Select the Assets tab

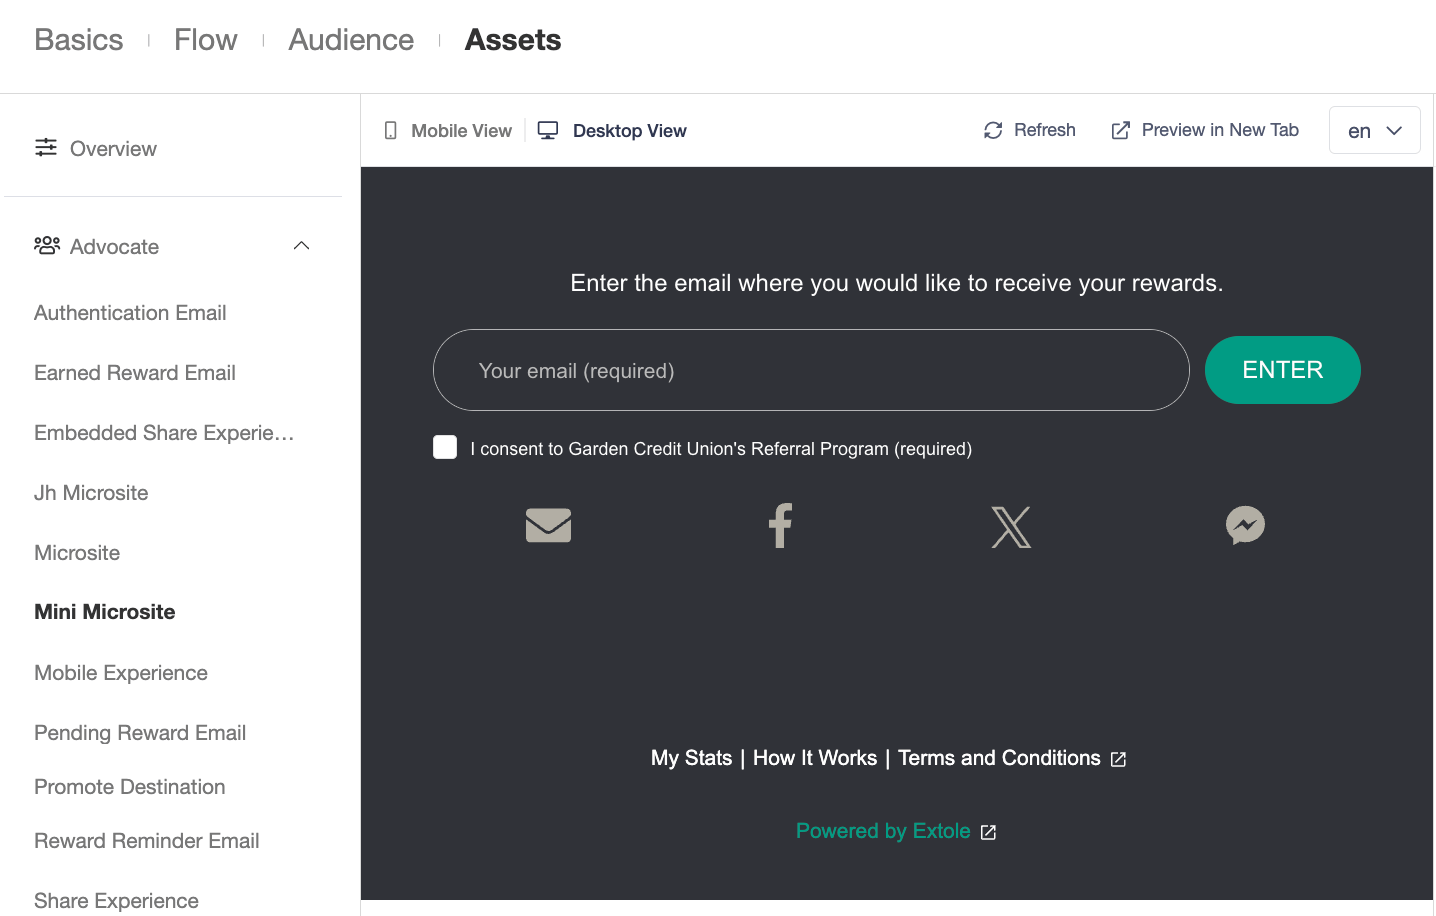(513, 40)
